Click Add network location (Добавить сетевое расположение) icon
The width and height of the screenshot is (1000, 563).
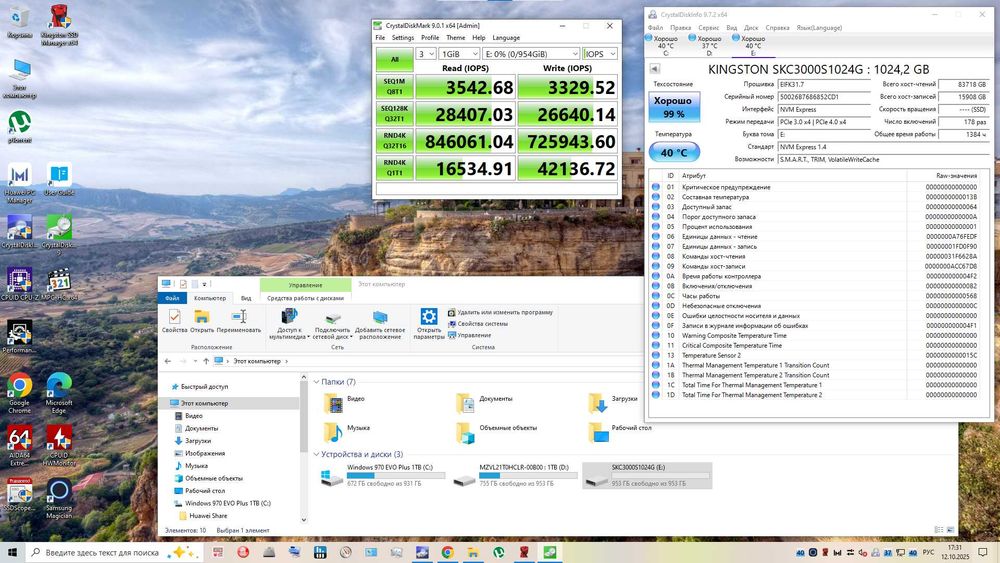pyautogui.click(x=380, y=325)
